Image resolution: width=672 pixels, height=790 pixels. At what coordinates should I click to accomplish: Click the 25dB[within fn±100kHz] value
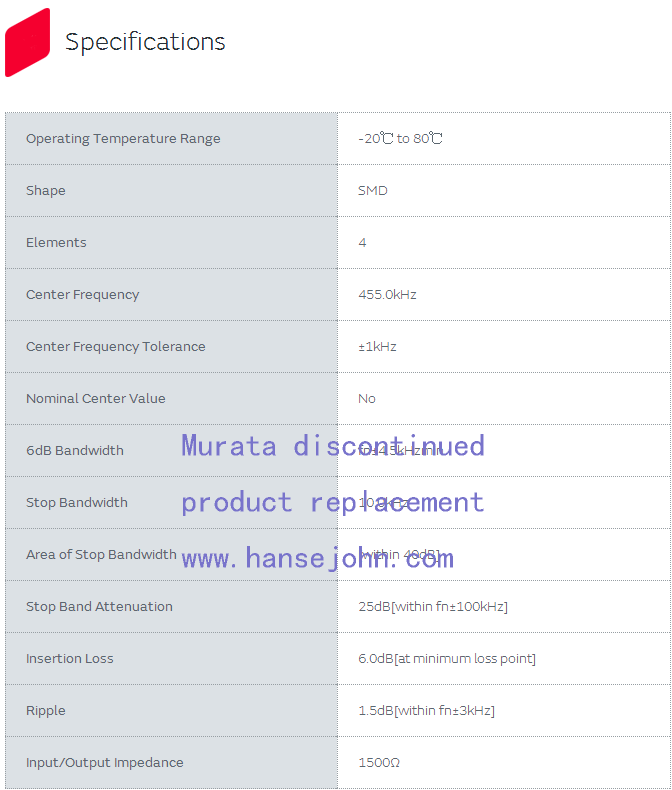(433, 607)
